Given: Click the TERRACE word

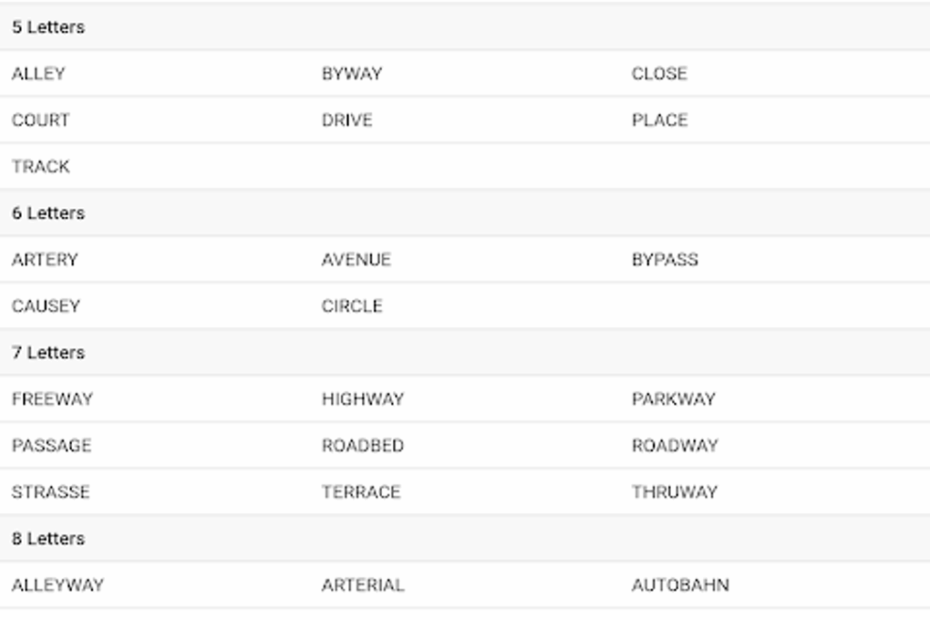Looking at the screenshot, I should [x=361, y=492].
